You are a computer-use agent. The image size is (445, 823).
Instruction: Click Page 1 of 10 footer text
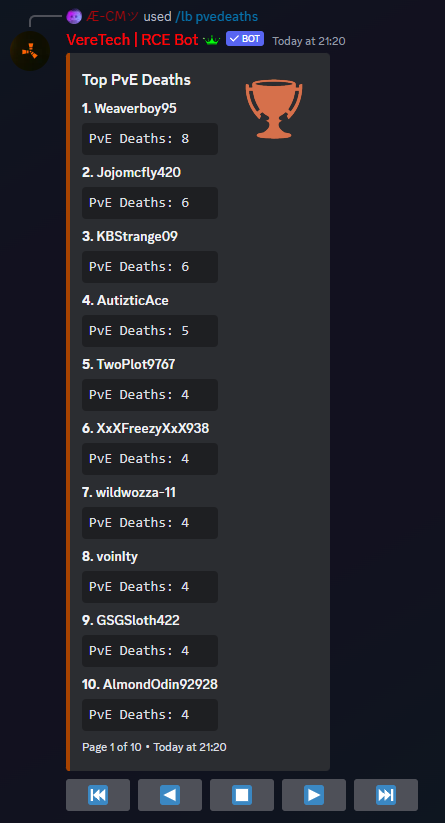tap(112, 747)
